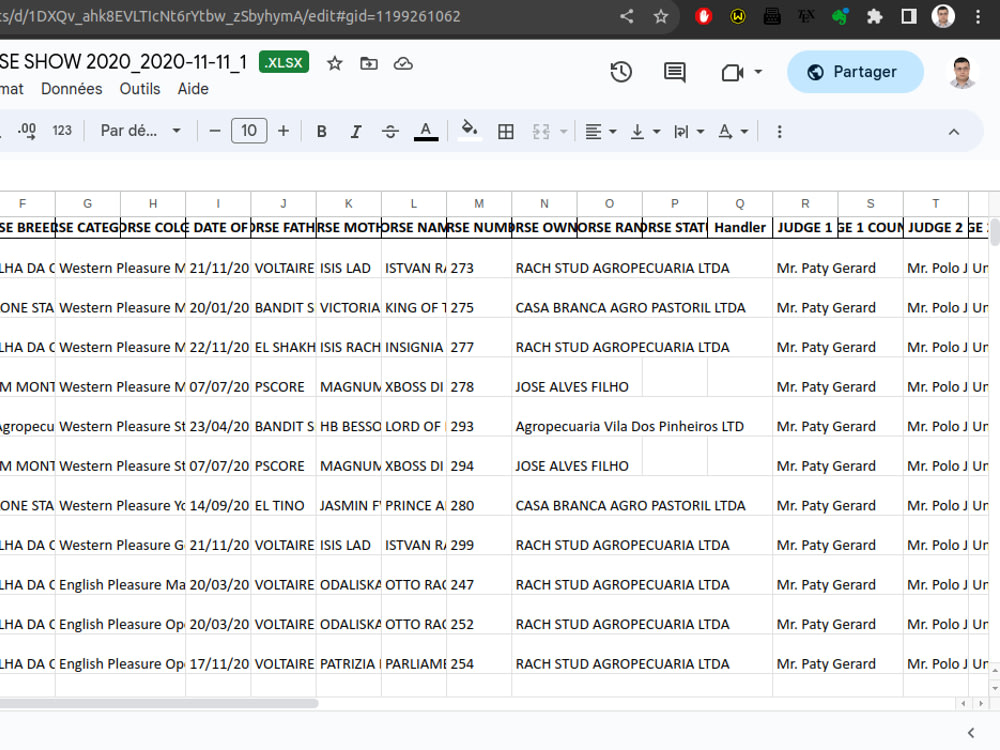
Task: Open the Données menu
Action: pos(71,89)
